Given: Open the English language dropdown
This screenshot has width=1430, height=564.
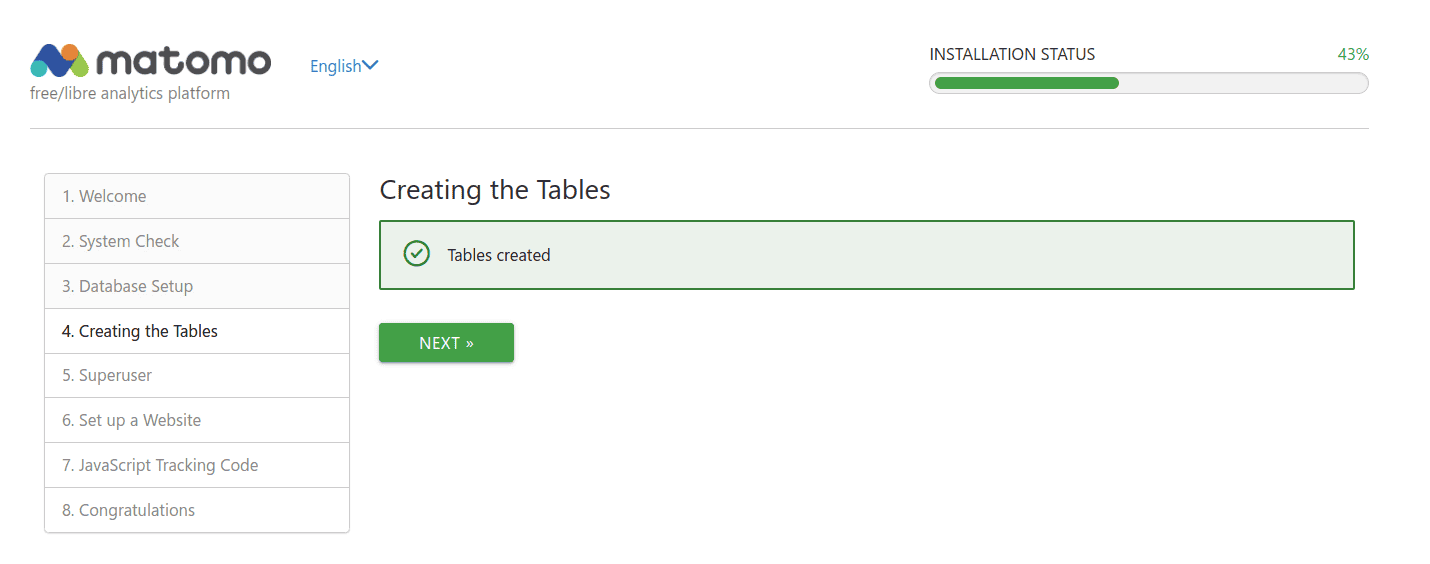Looking at the screenshot, I should 344,66.
